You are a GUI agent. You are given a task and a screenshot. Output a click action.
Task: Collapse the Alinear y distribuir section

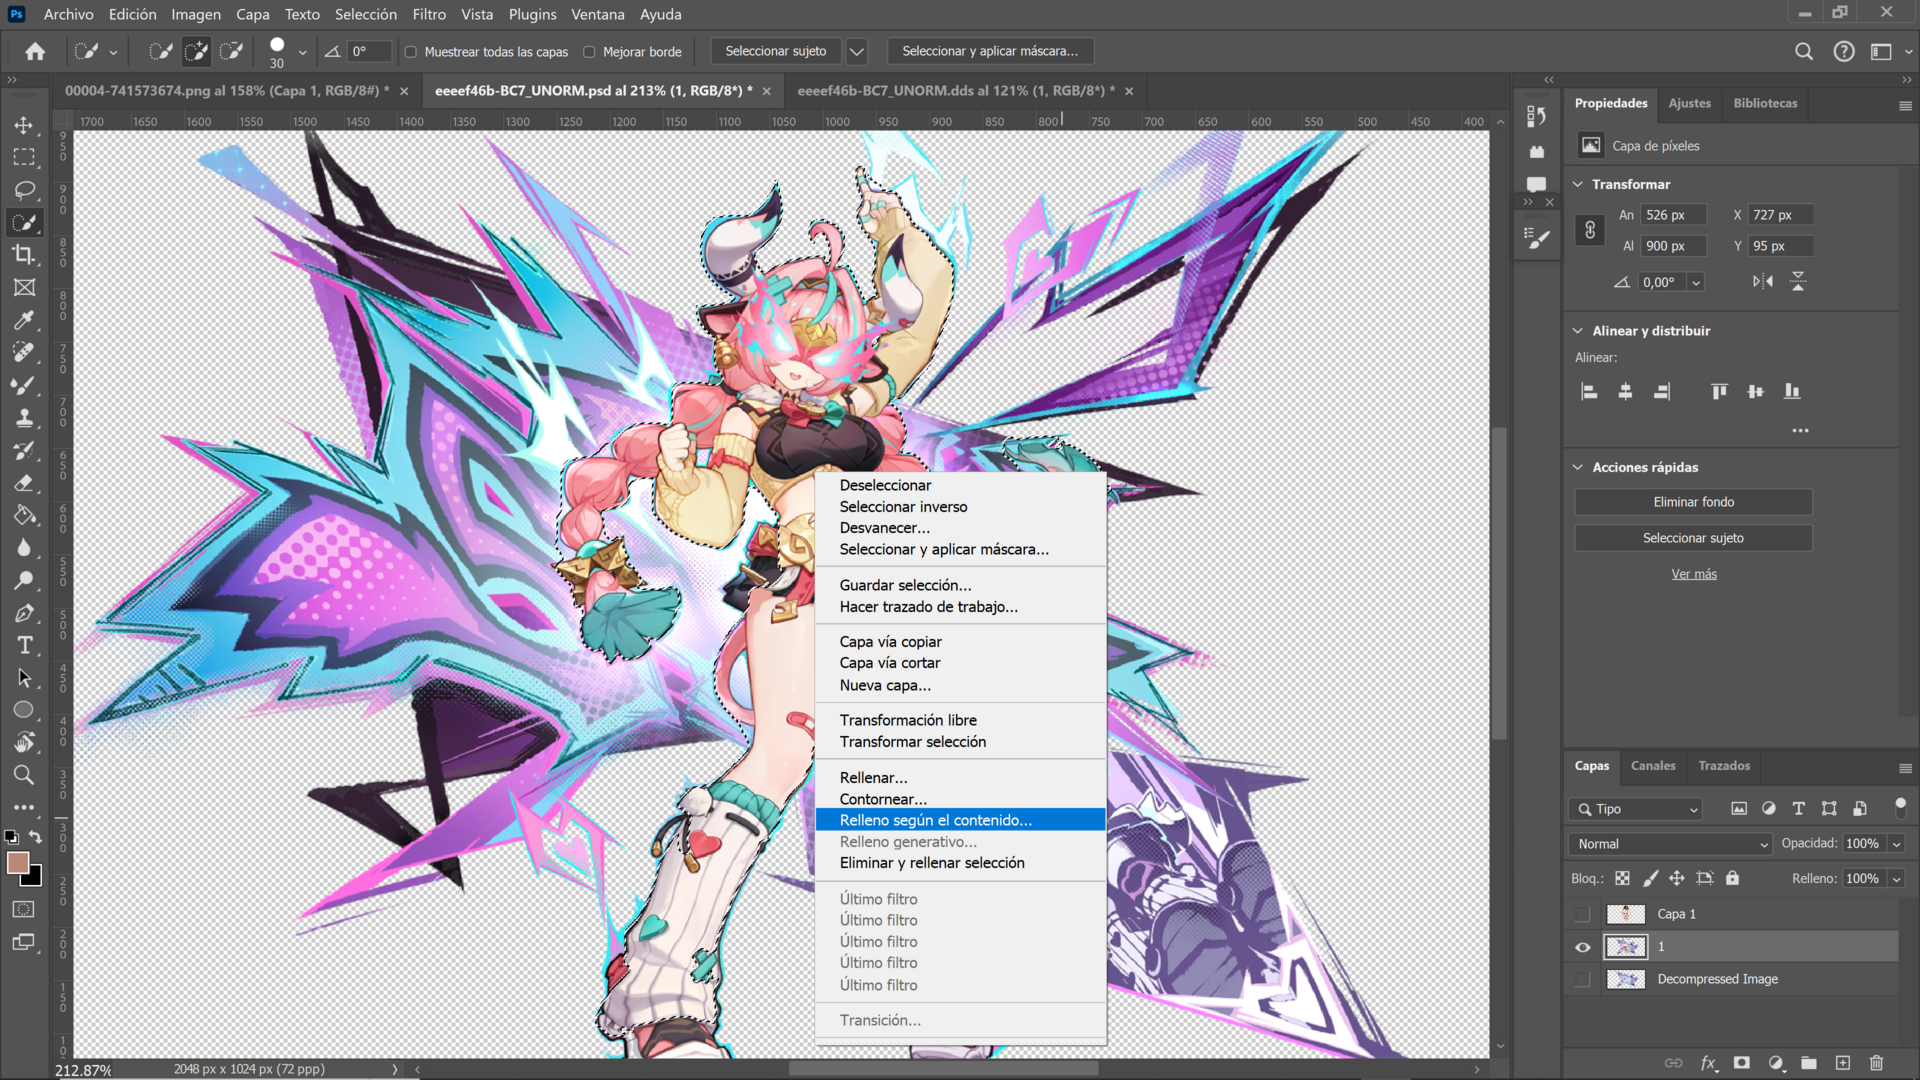[1578, 331]
